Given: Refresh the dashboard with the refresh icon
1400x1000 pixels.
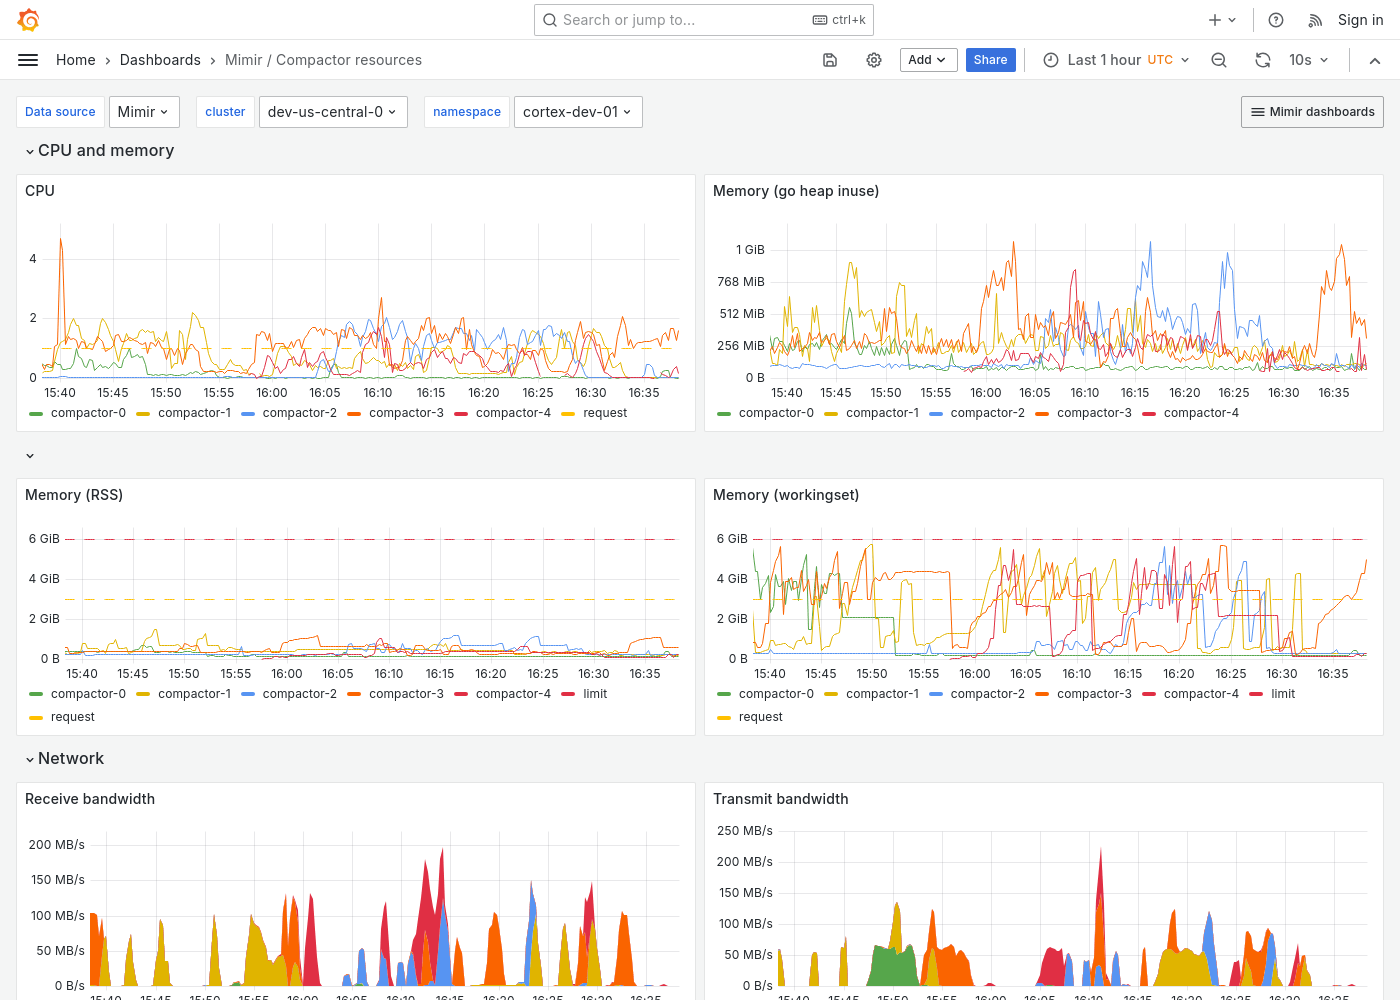Looking at the screenshot, I should tap(1263, 60).
